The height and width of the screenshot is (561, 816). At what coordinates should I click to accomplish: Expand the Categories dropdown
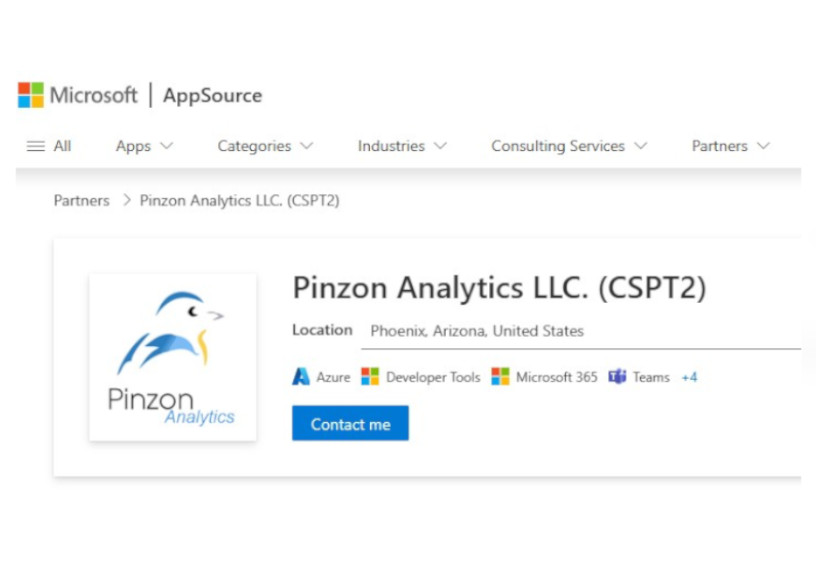tap(265, 146)
